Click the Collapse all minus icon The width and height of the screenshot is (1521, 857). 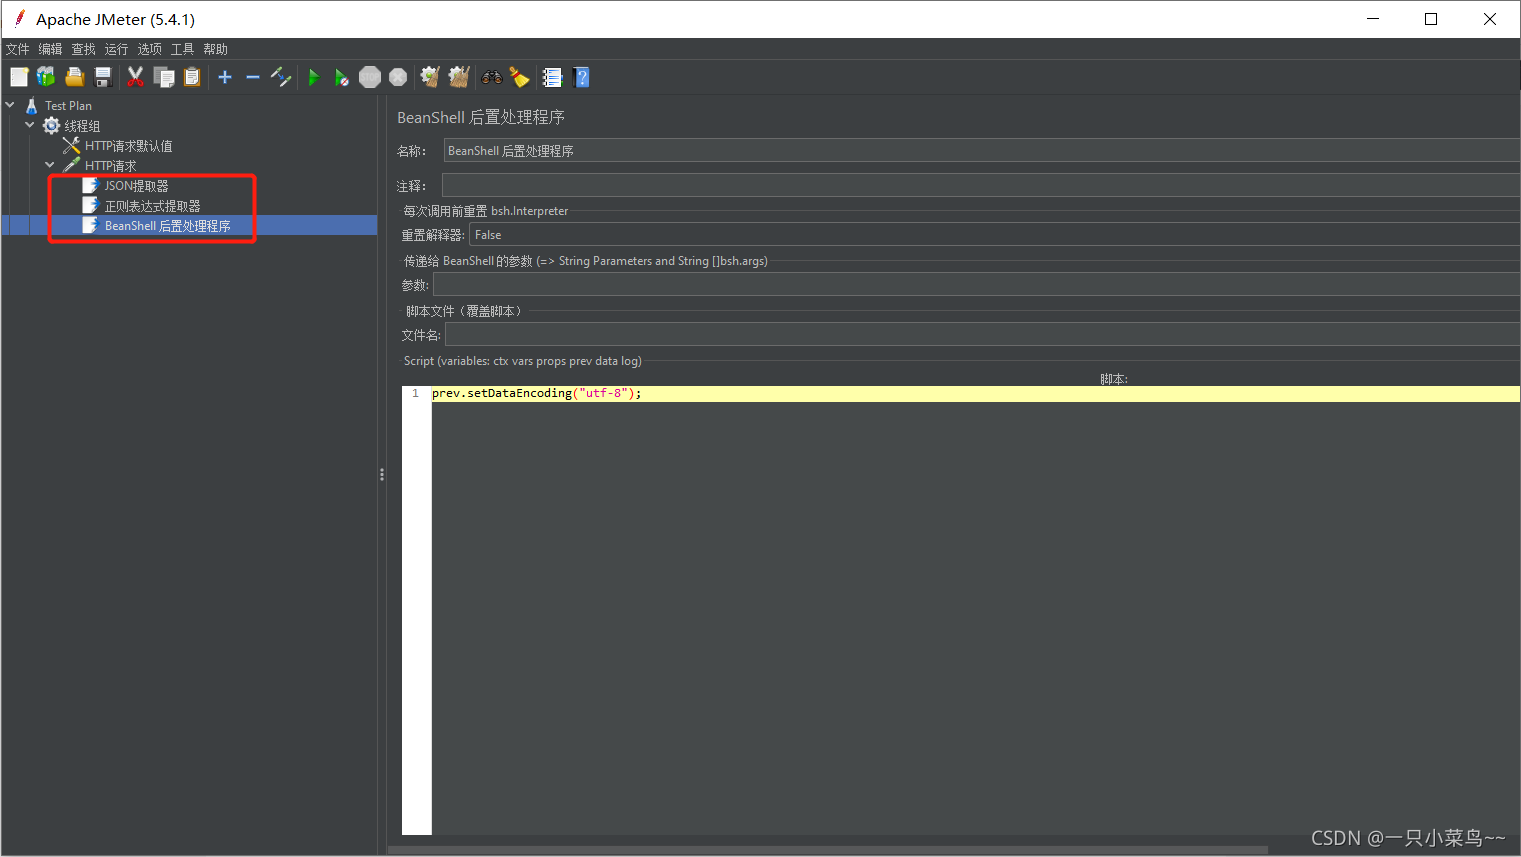253,77
